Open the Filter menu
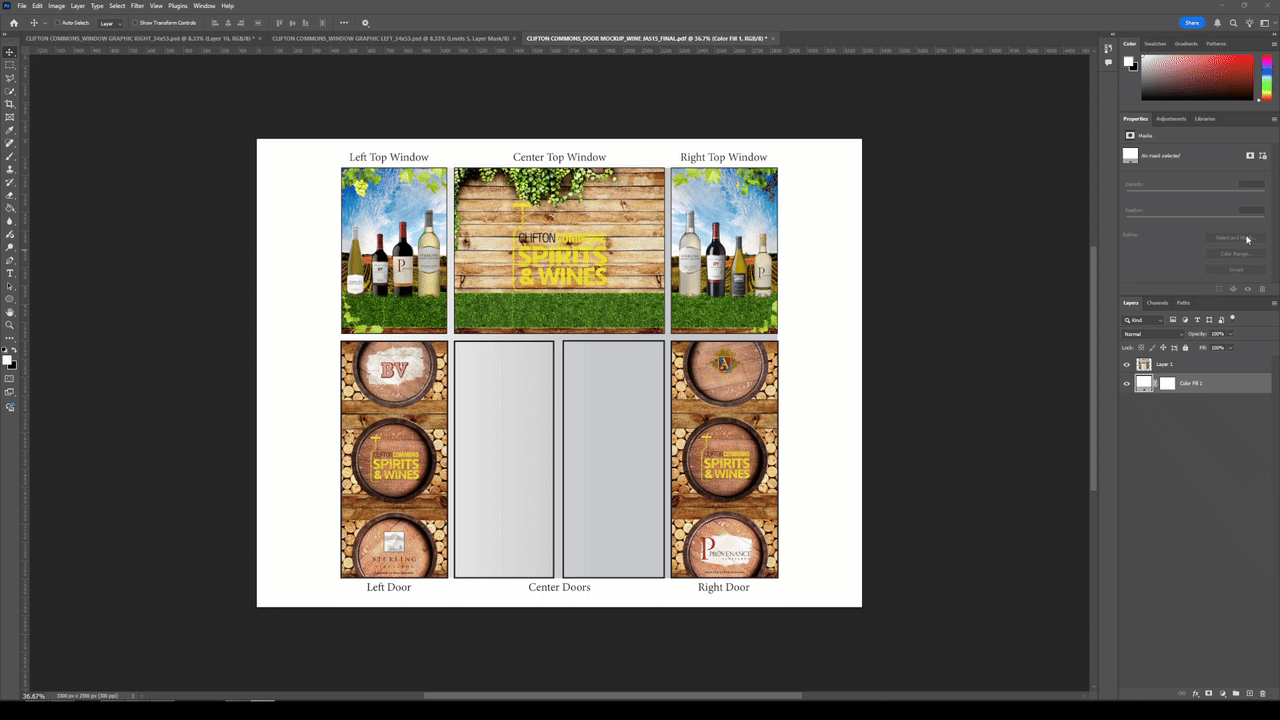 pos(138,6)
